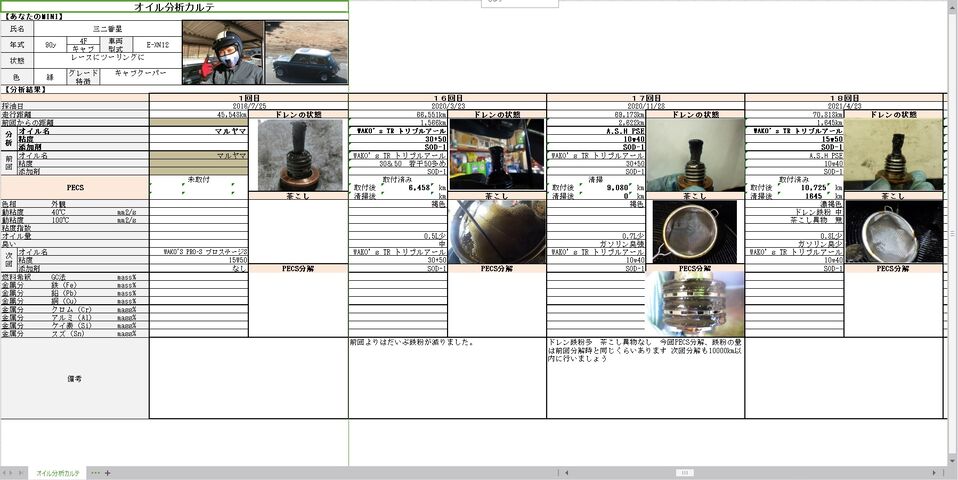The width and height of the screenshot is (958, 480).
Task: Select the スズ (Sn) metal row label
Action: coord(75,333)
